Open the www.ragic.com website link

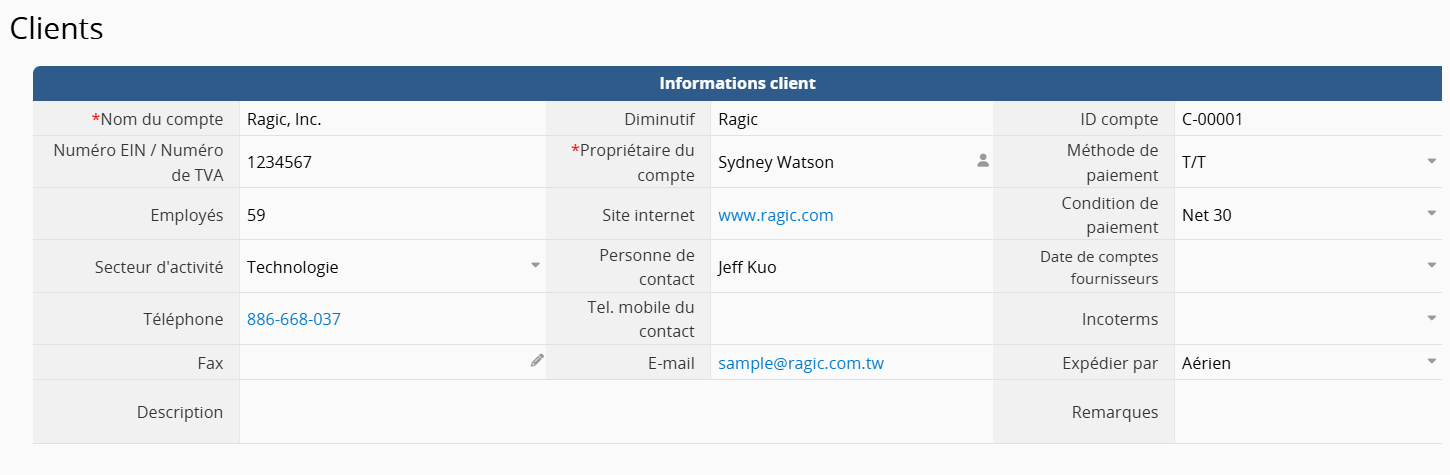click(x=775, y=215)
